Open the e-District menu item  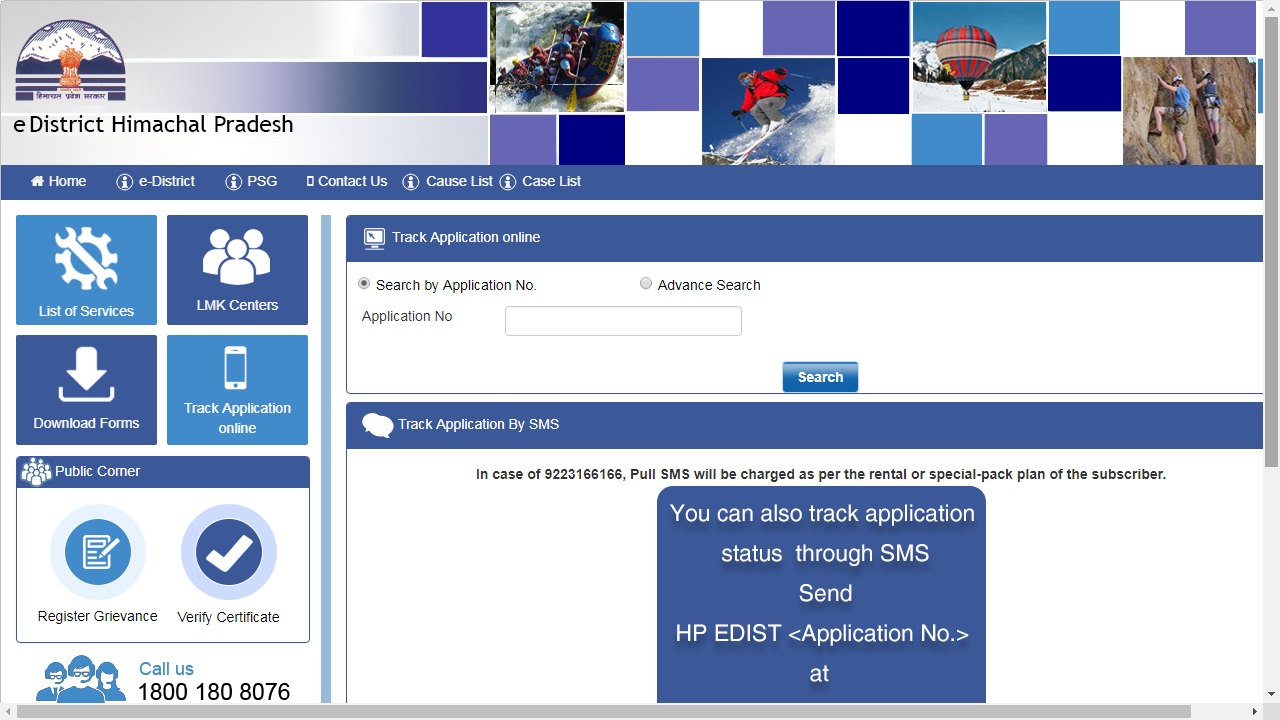(156, 182)
